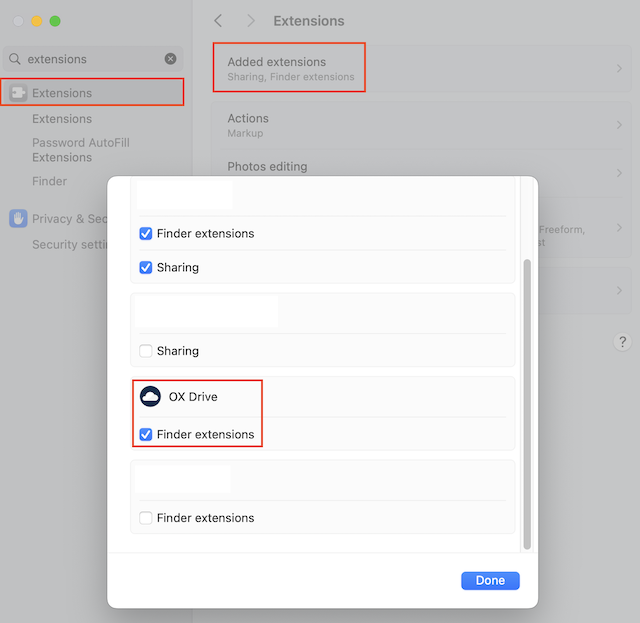Click the search magnifier icon in sidebar

tap(15, 59)
